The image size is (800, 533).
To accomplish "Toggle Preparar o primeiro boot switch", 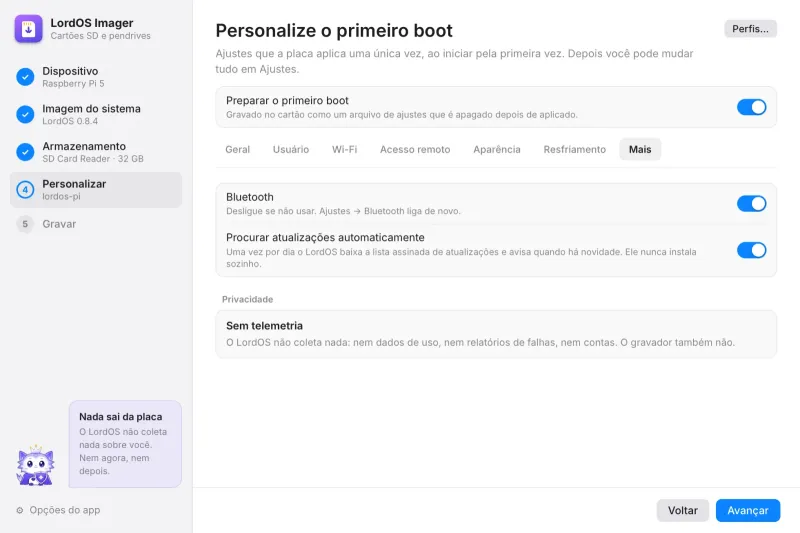I will (x=751, y=107).
